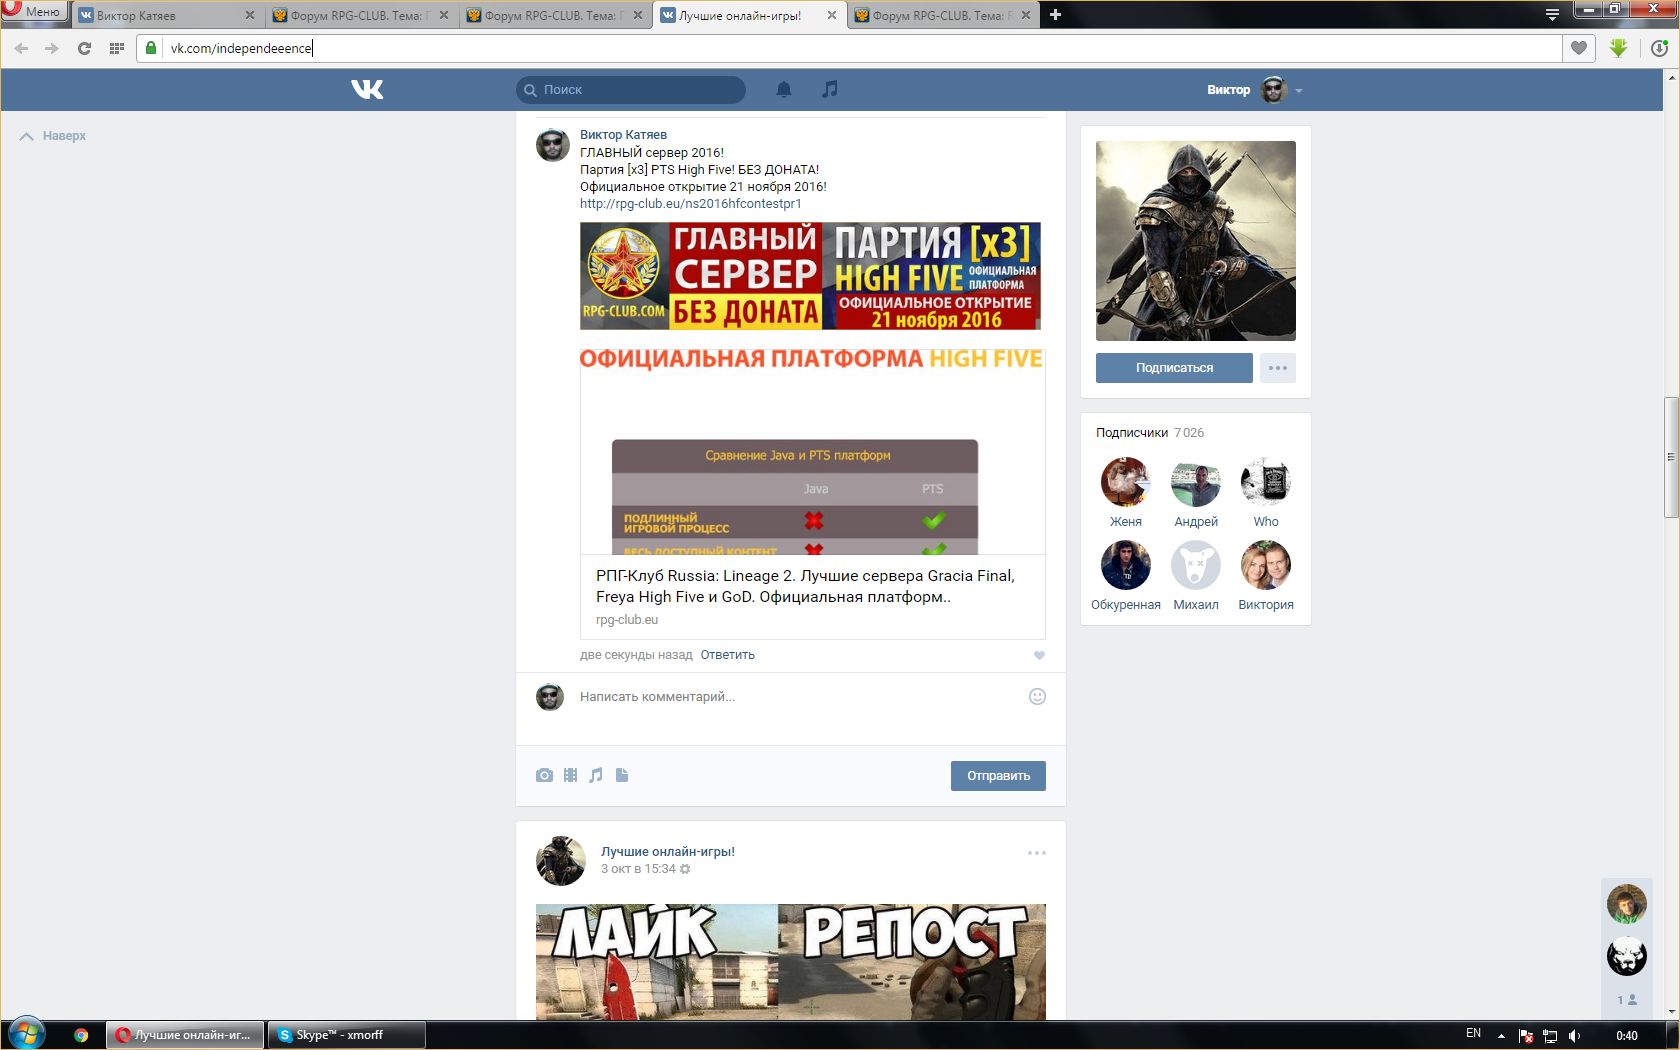1680x1050 pixels.
Task: Click the taskbar clock showing 0:40
Action: tap(1627, 1036)
